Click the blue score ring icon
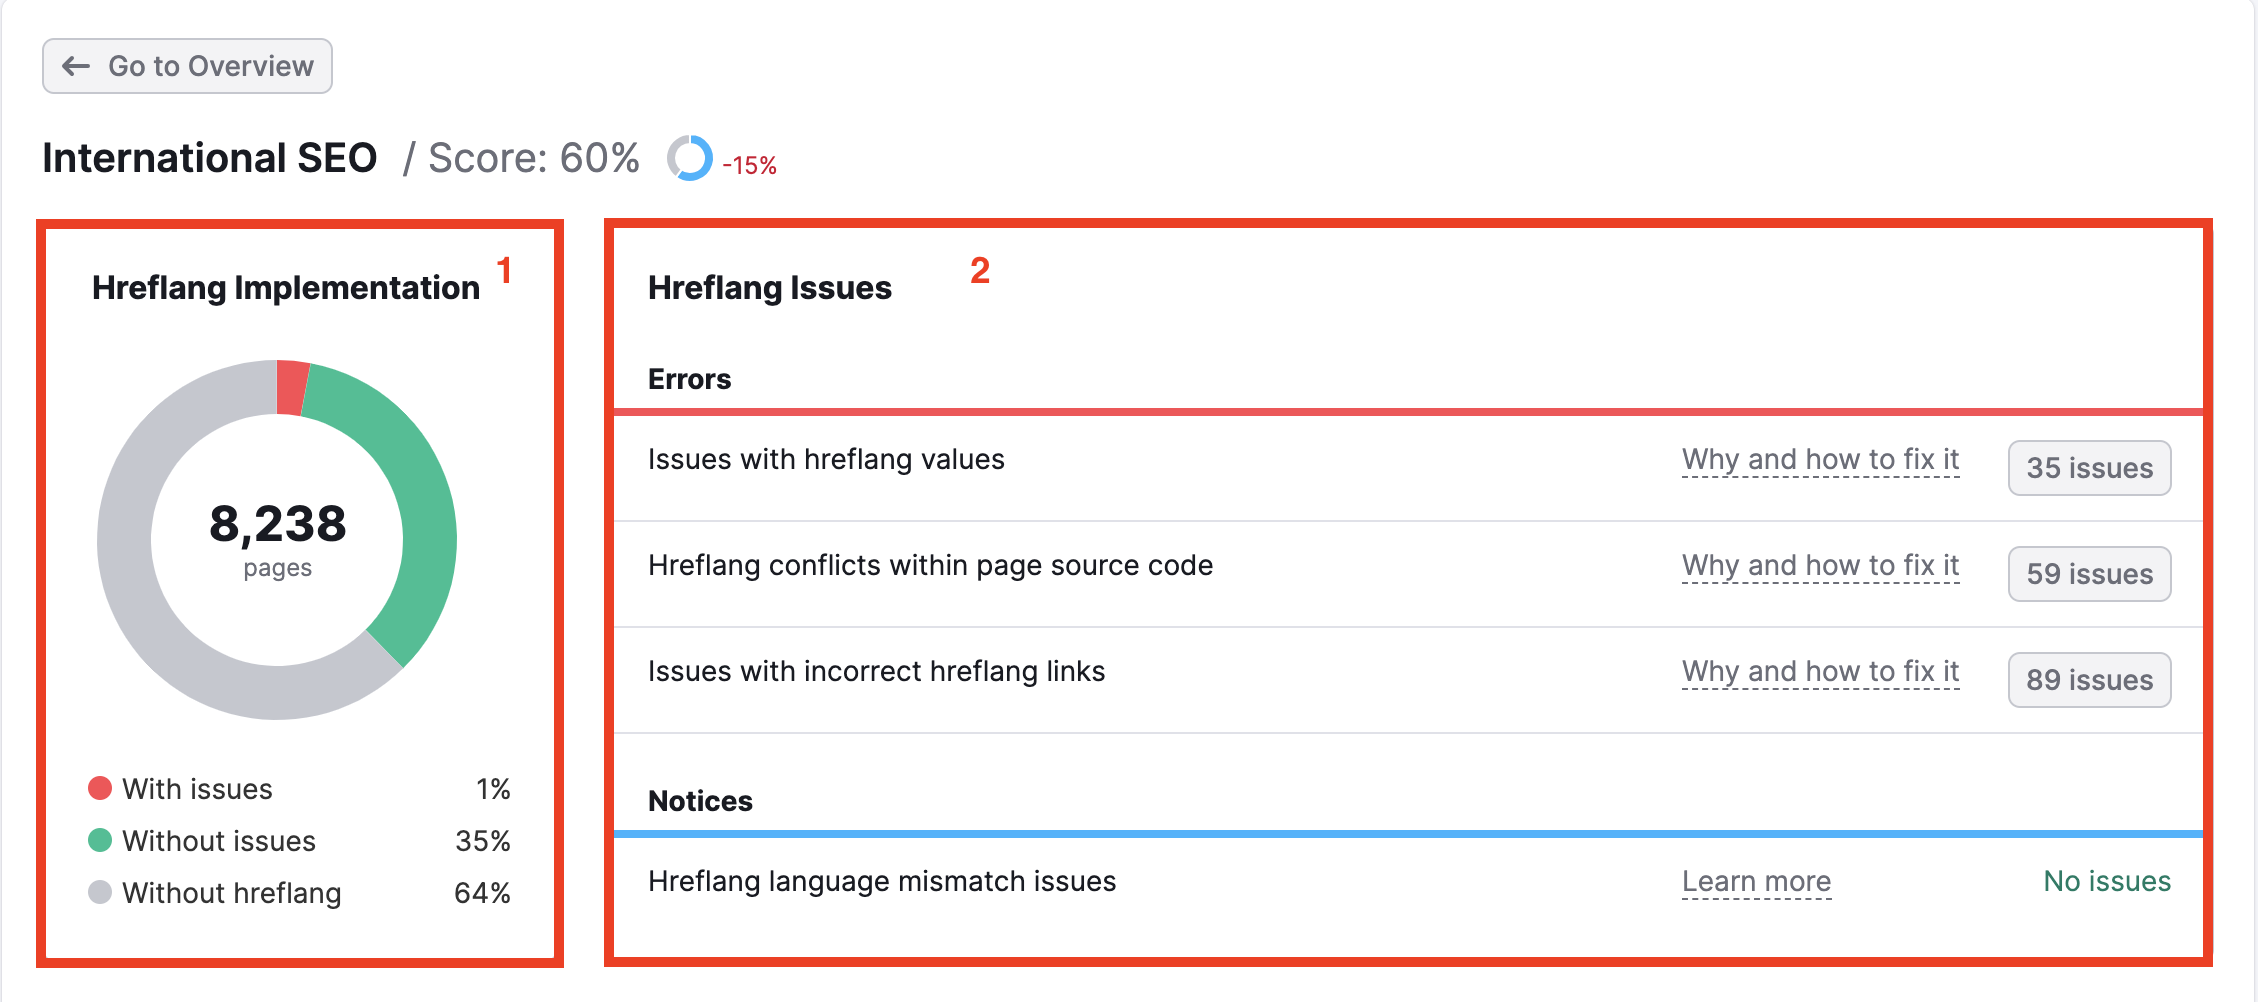Image resolution: width=2258 pixels, height=1002 pixels. [691, 158]
